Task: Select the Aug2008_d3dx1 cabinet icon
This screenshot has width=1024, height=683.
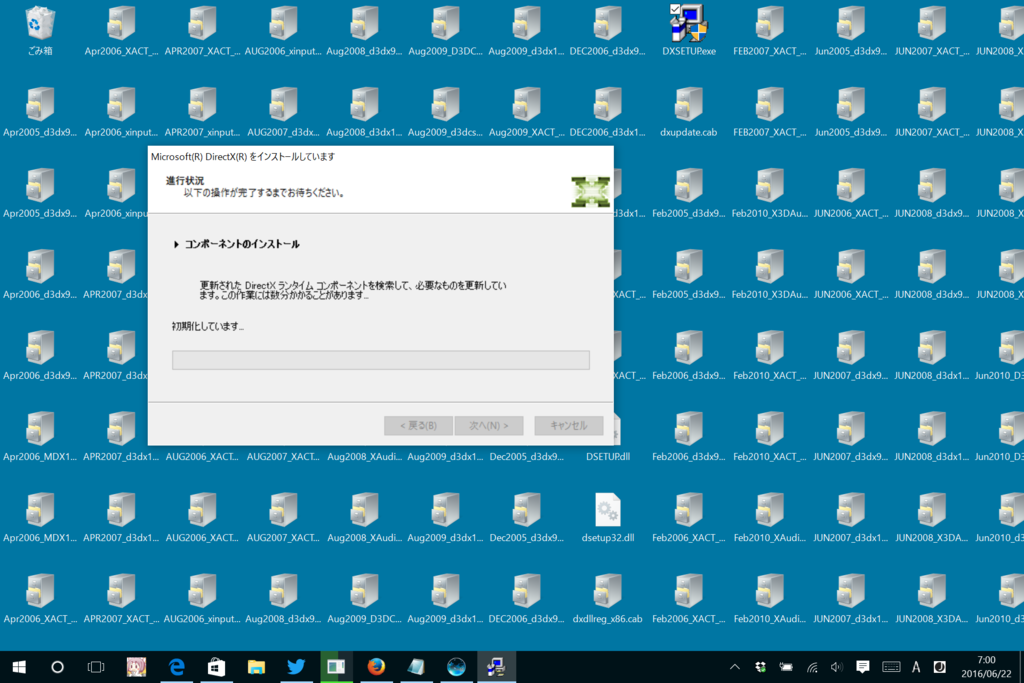Action: click(x=364, y=112)
